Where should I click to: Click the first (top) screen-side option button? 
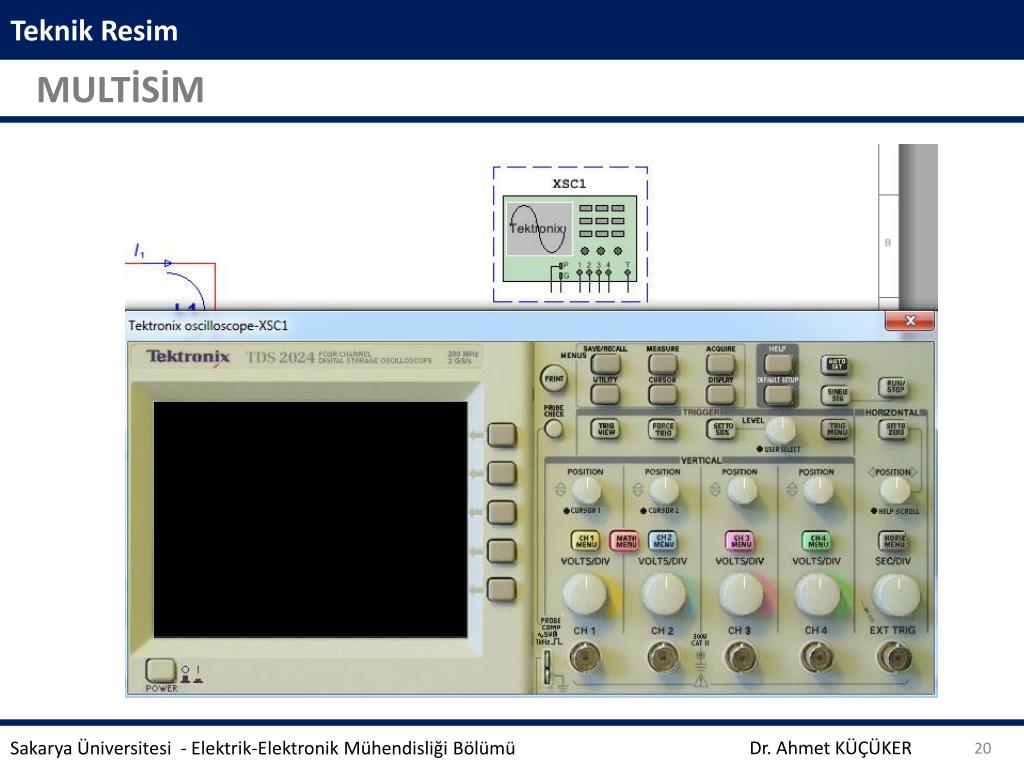[x=502, y=435]
